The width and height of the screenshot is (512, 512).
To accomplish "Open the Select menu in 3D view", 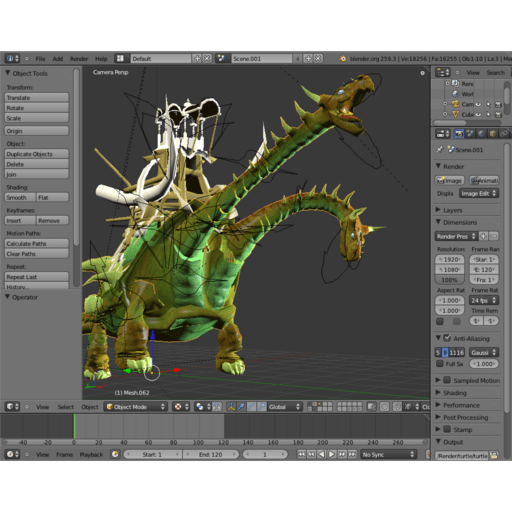I will click(x=65, y=407).
